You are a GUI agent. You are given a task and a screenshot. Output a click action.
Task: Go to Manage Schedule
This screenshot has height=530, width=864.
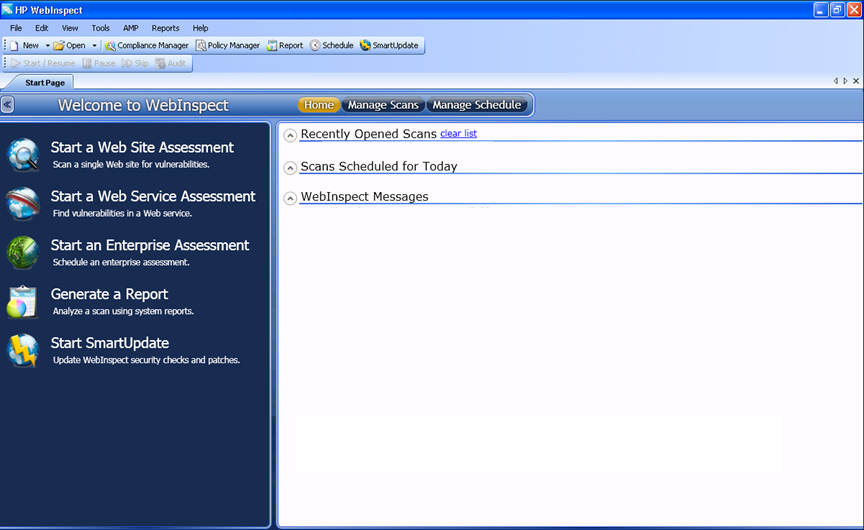pyautogui.click(x=477, y=105)
